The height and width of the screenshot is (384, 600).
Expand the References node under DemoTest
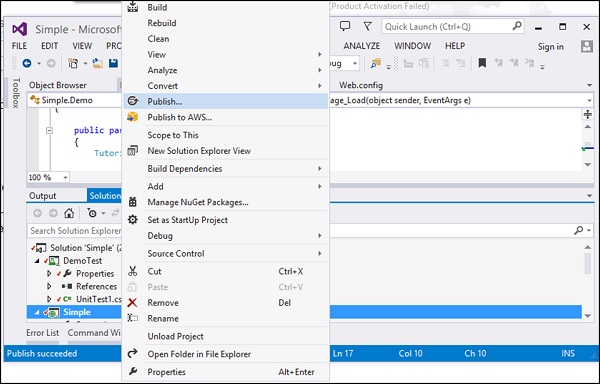(49, 286)
